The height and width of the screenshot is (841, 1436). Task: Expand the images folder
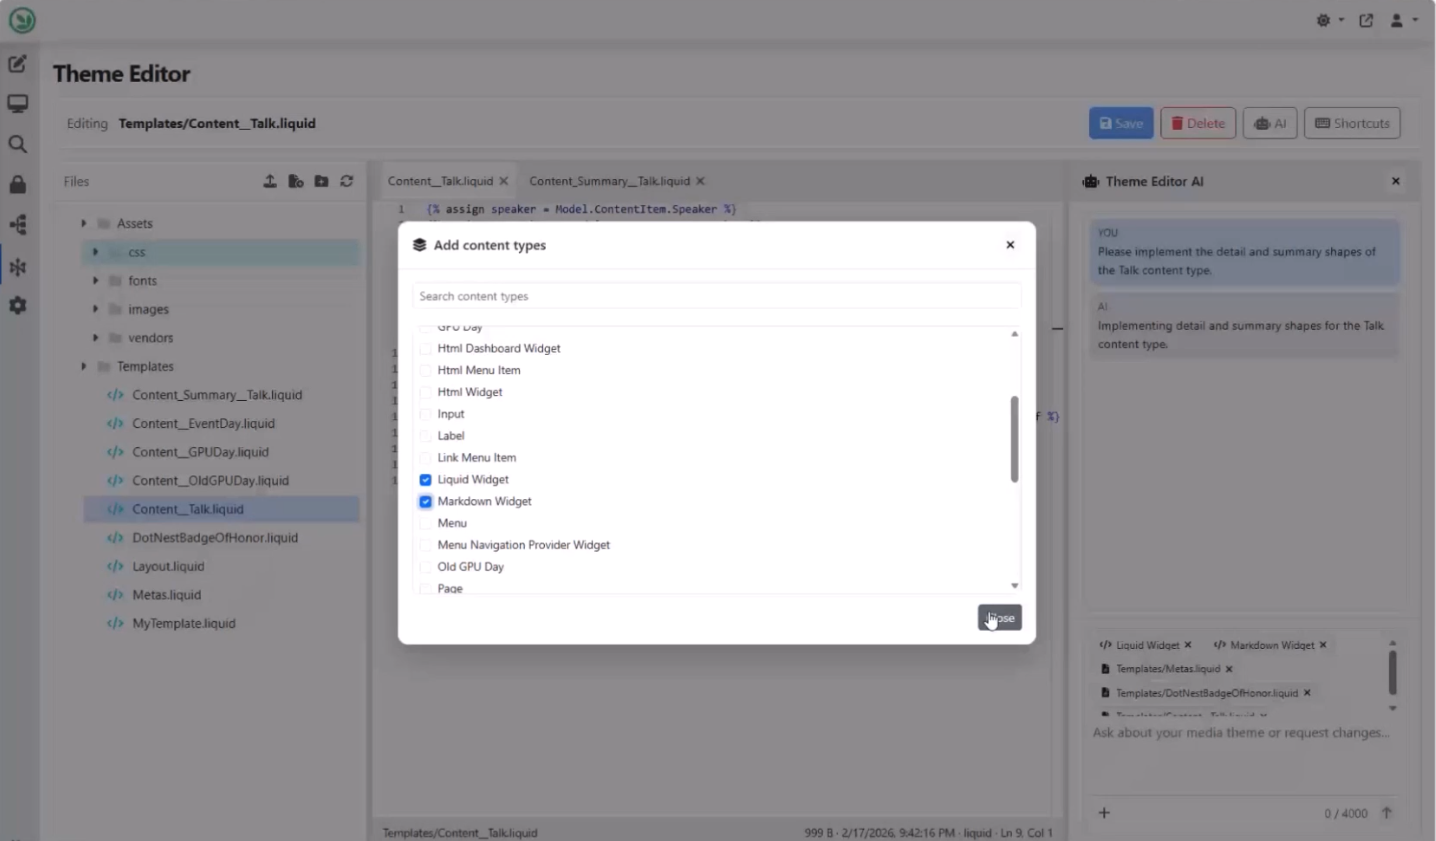click(x=96, y=310)
